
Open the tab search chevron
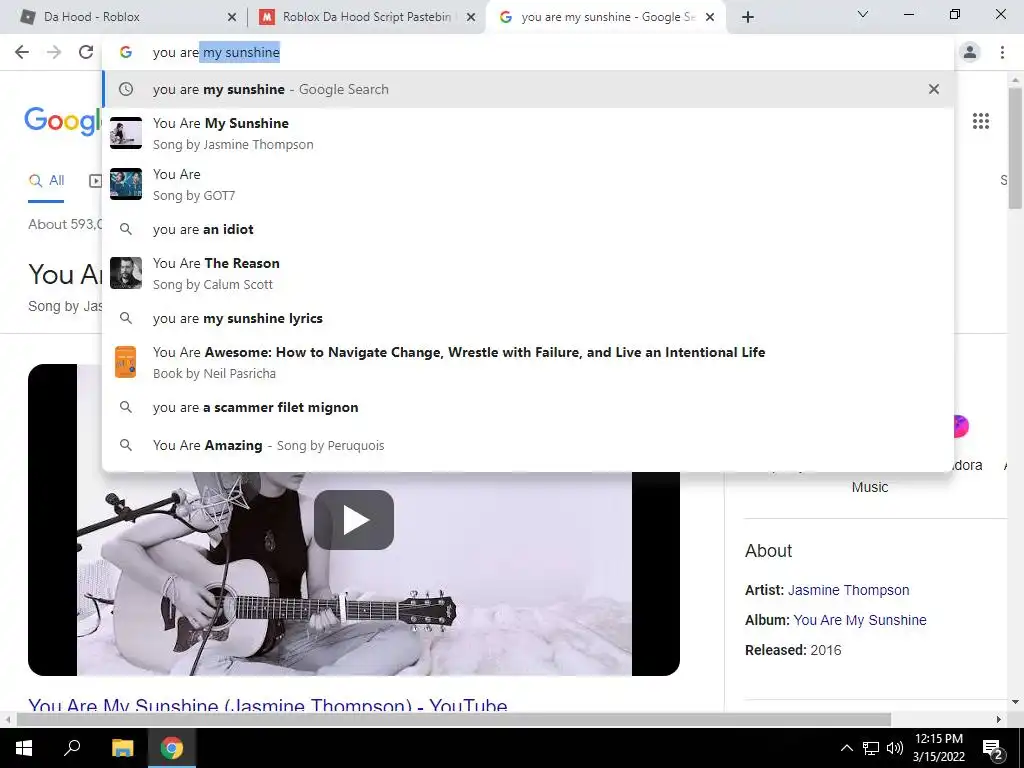tap(863, 14)
